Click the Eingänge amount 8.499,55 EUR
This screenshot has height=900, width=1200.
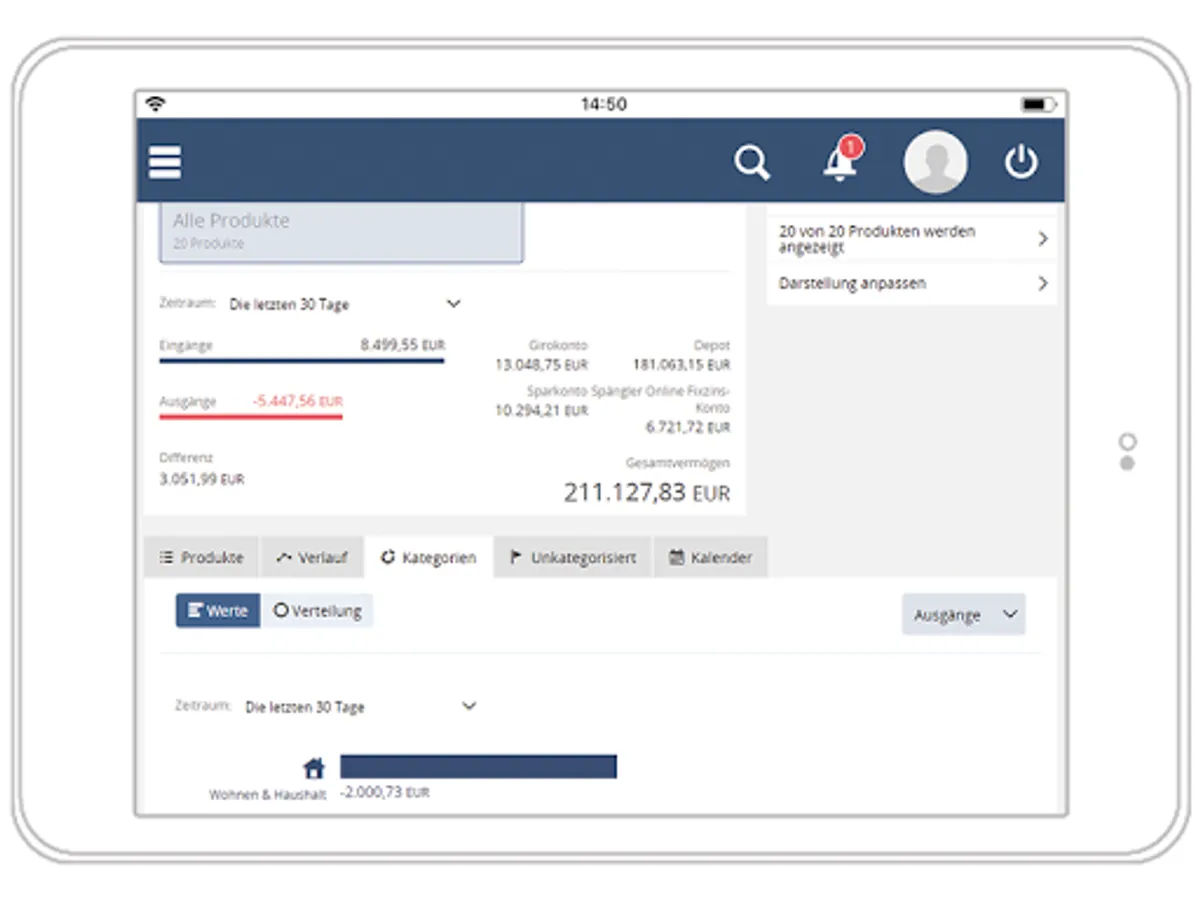coord(402,345)
